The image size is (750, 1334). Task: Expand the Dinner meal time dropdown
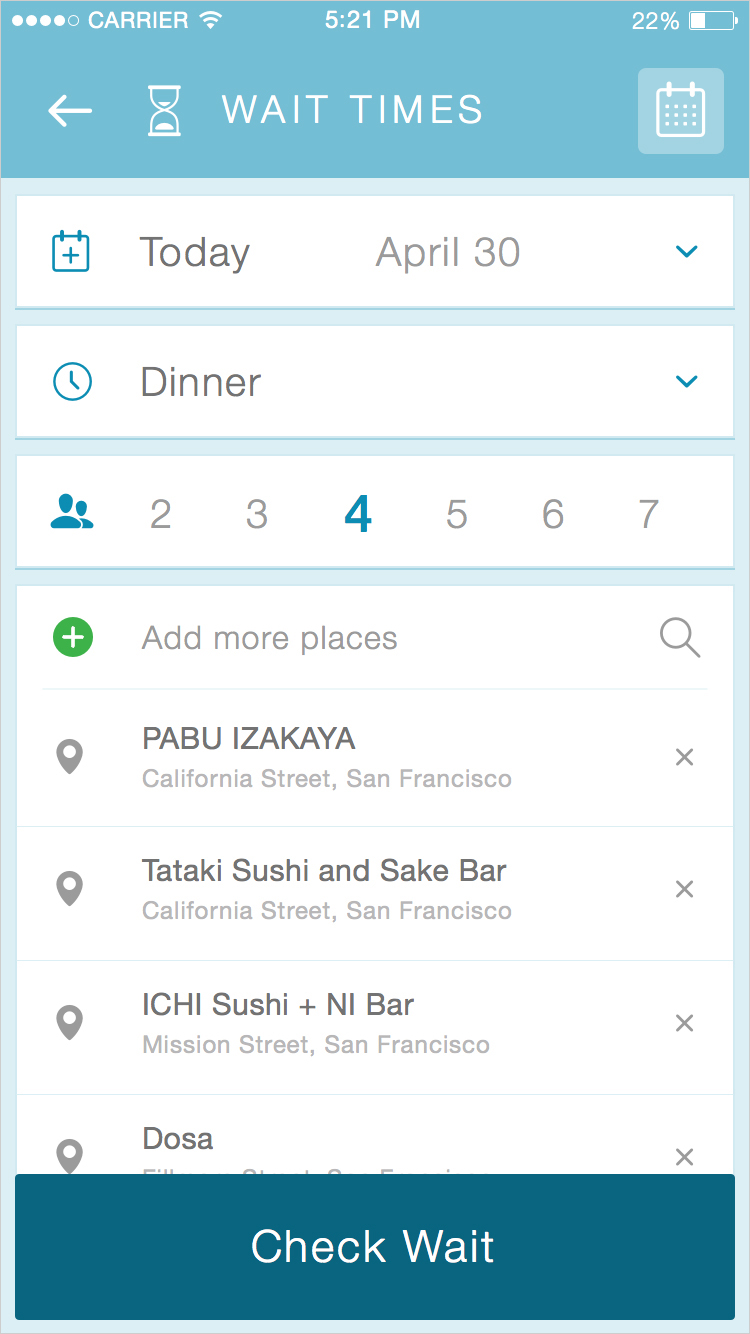tap(375, 382)
